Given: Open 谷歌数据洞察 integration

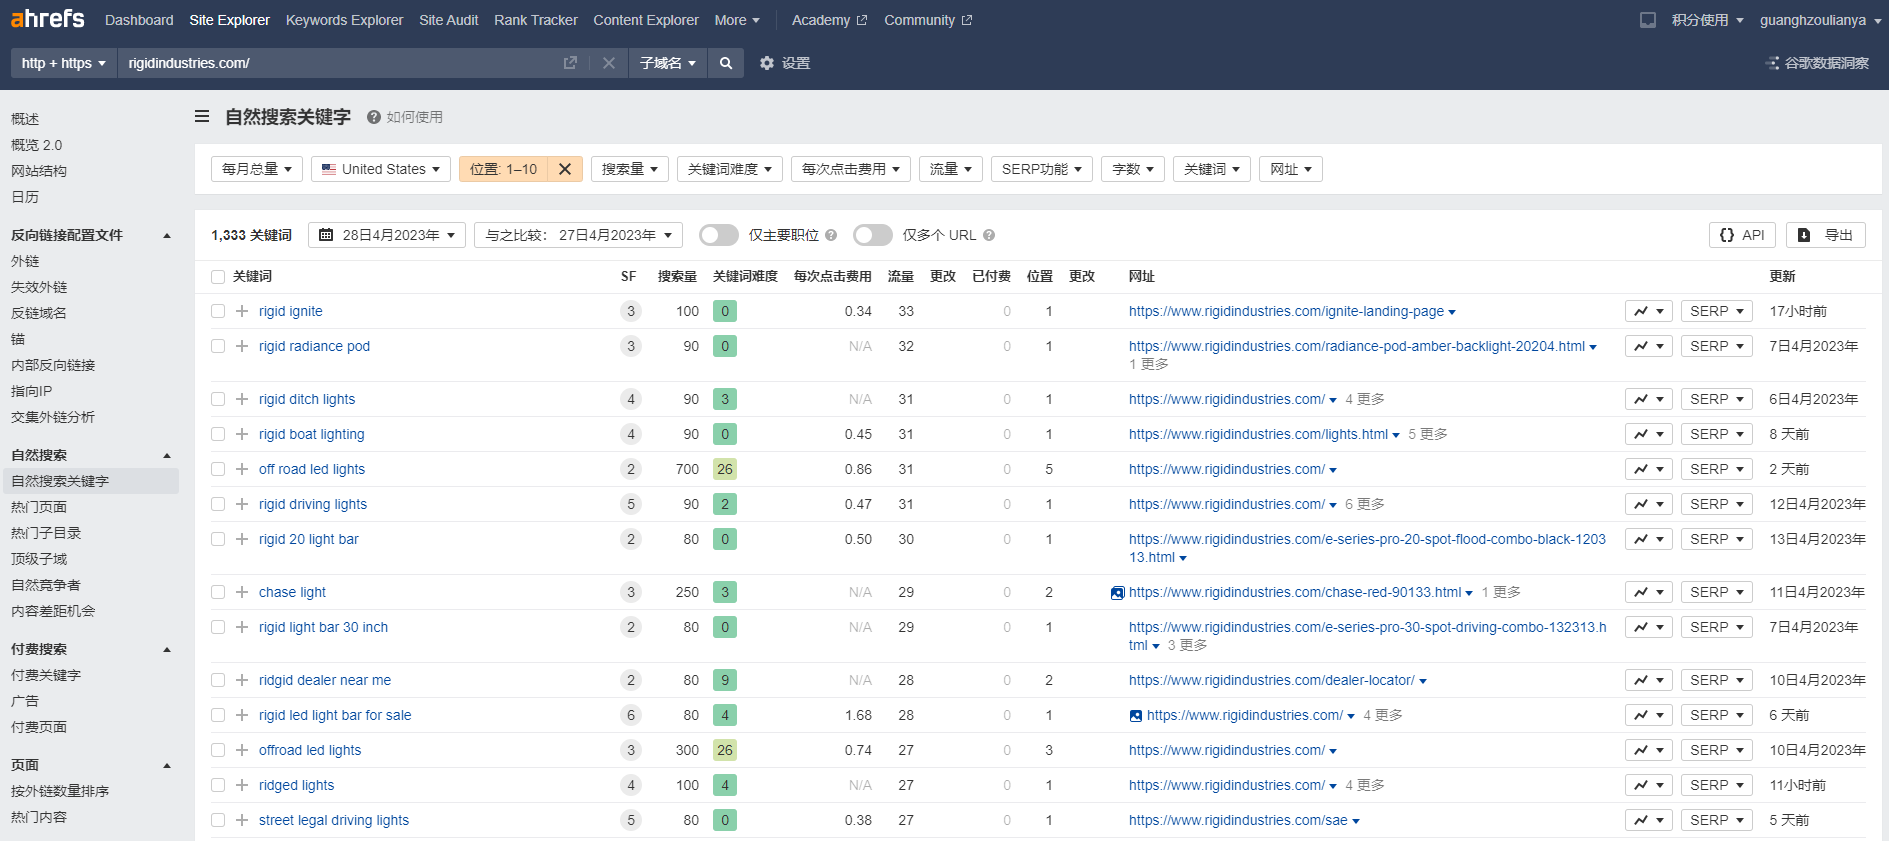Looking at the screenshot, I should pos(1818,63).
